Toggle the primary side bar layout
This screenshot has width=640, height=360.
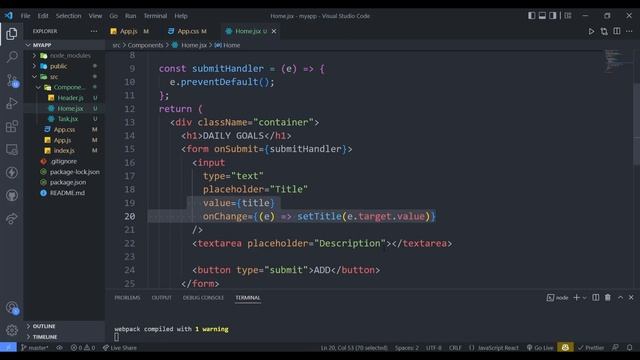531,16
